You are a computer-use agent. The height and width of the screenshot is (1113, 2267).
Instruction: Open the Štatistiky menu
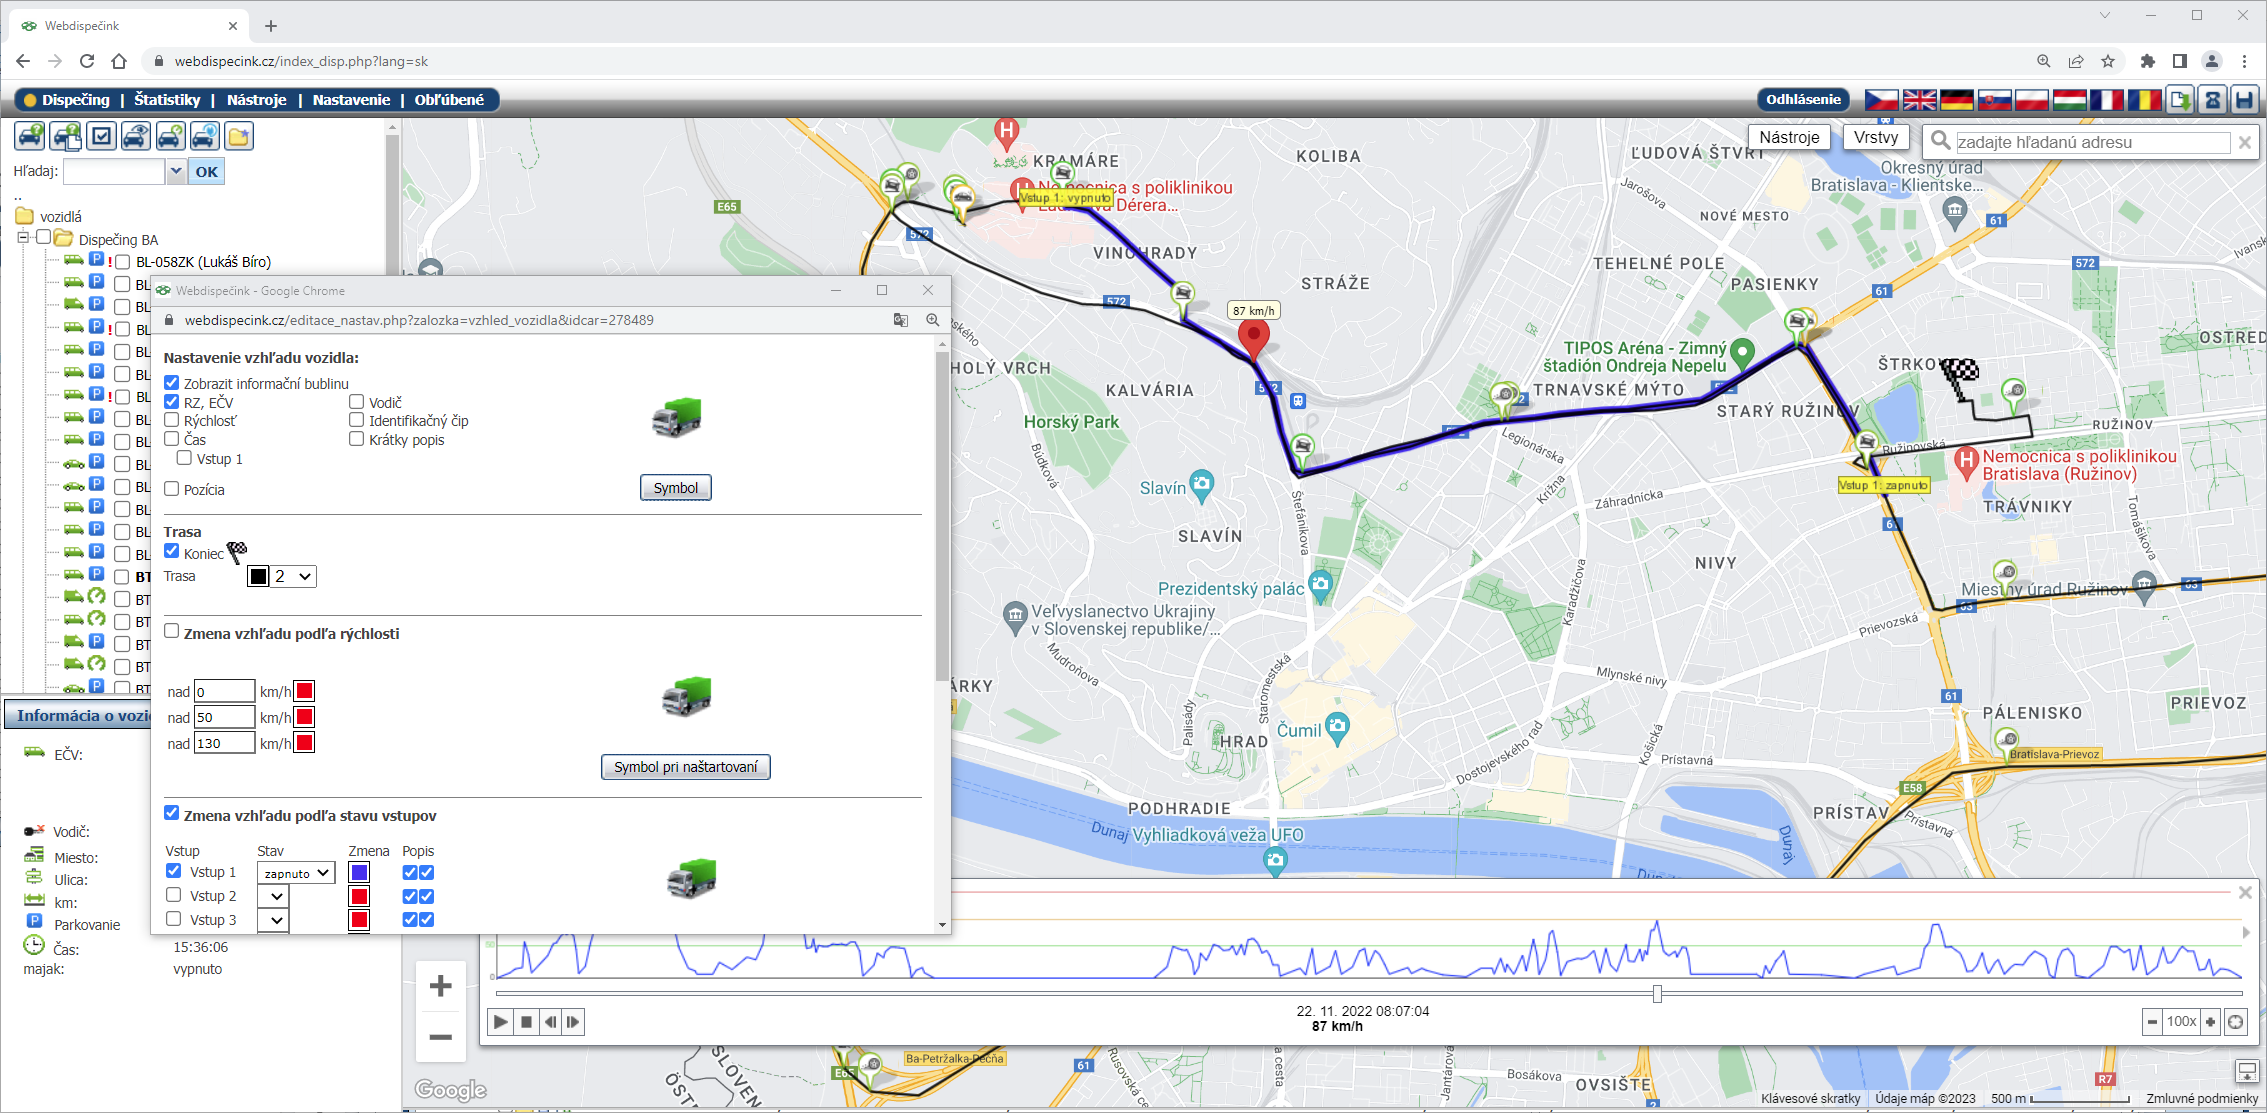click(167, 100)
